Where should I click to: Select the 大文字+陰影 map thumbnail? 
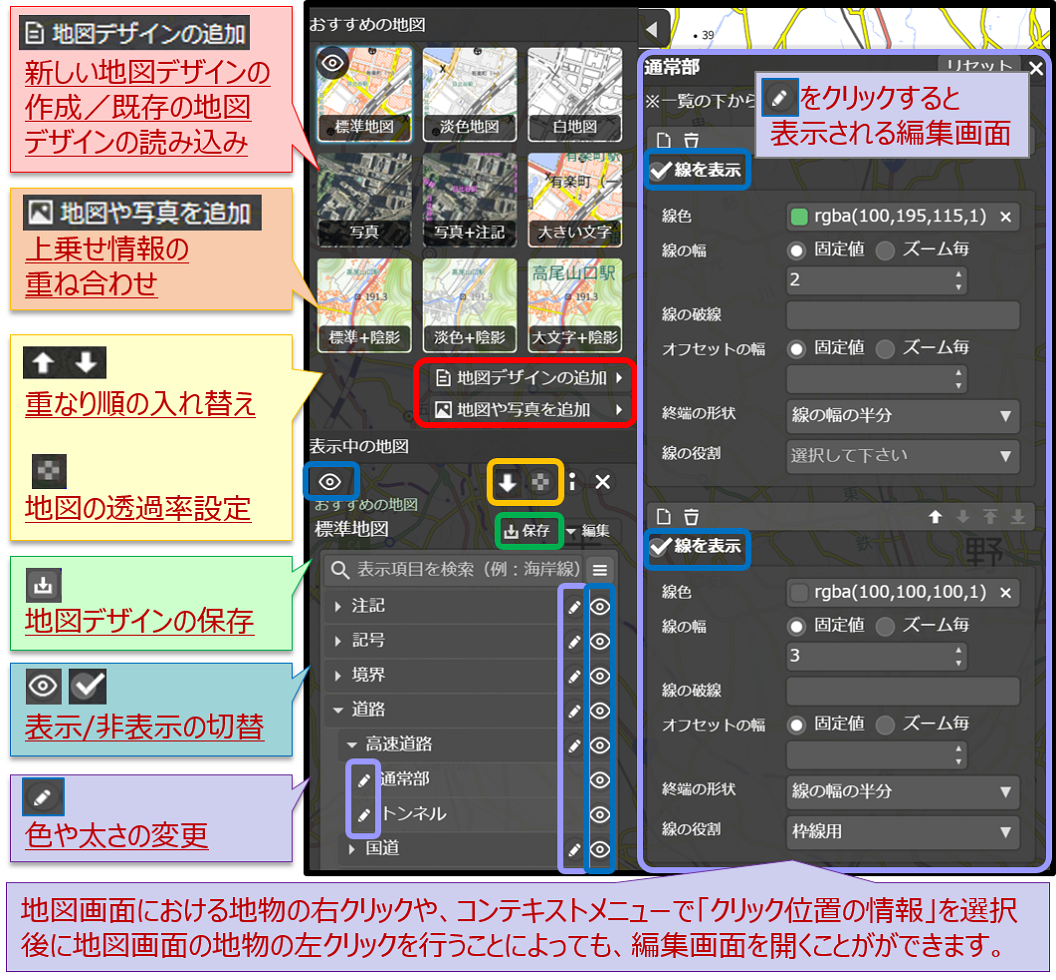(x=574, y=305)
